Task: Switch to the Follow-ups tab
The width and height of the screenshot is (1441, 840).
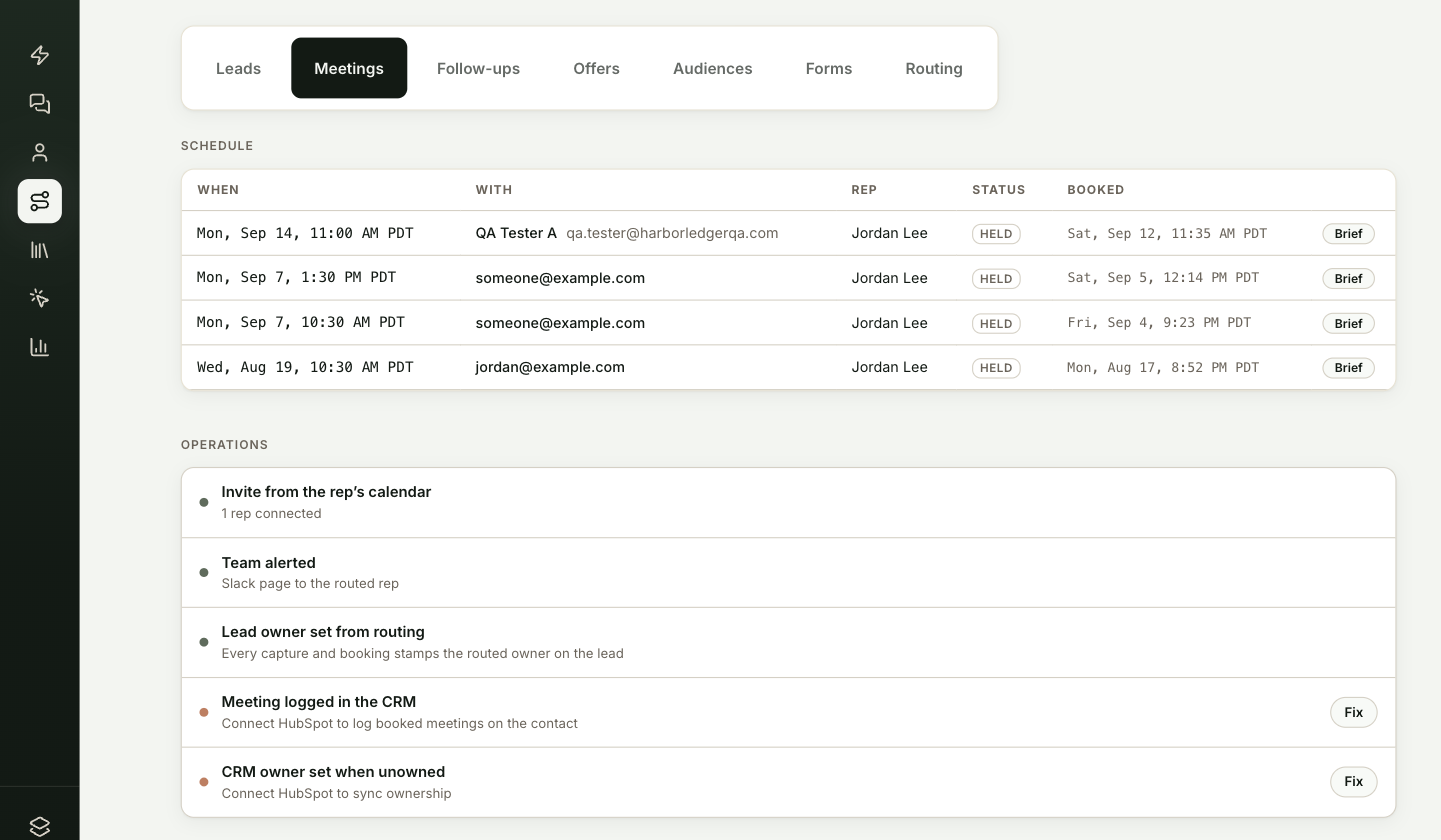Action: click(478, 68)
